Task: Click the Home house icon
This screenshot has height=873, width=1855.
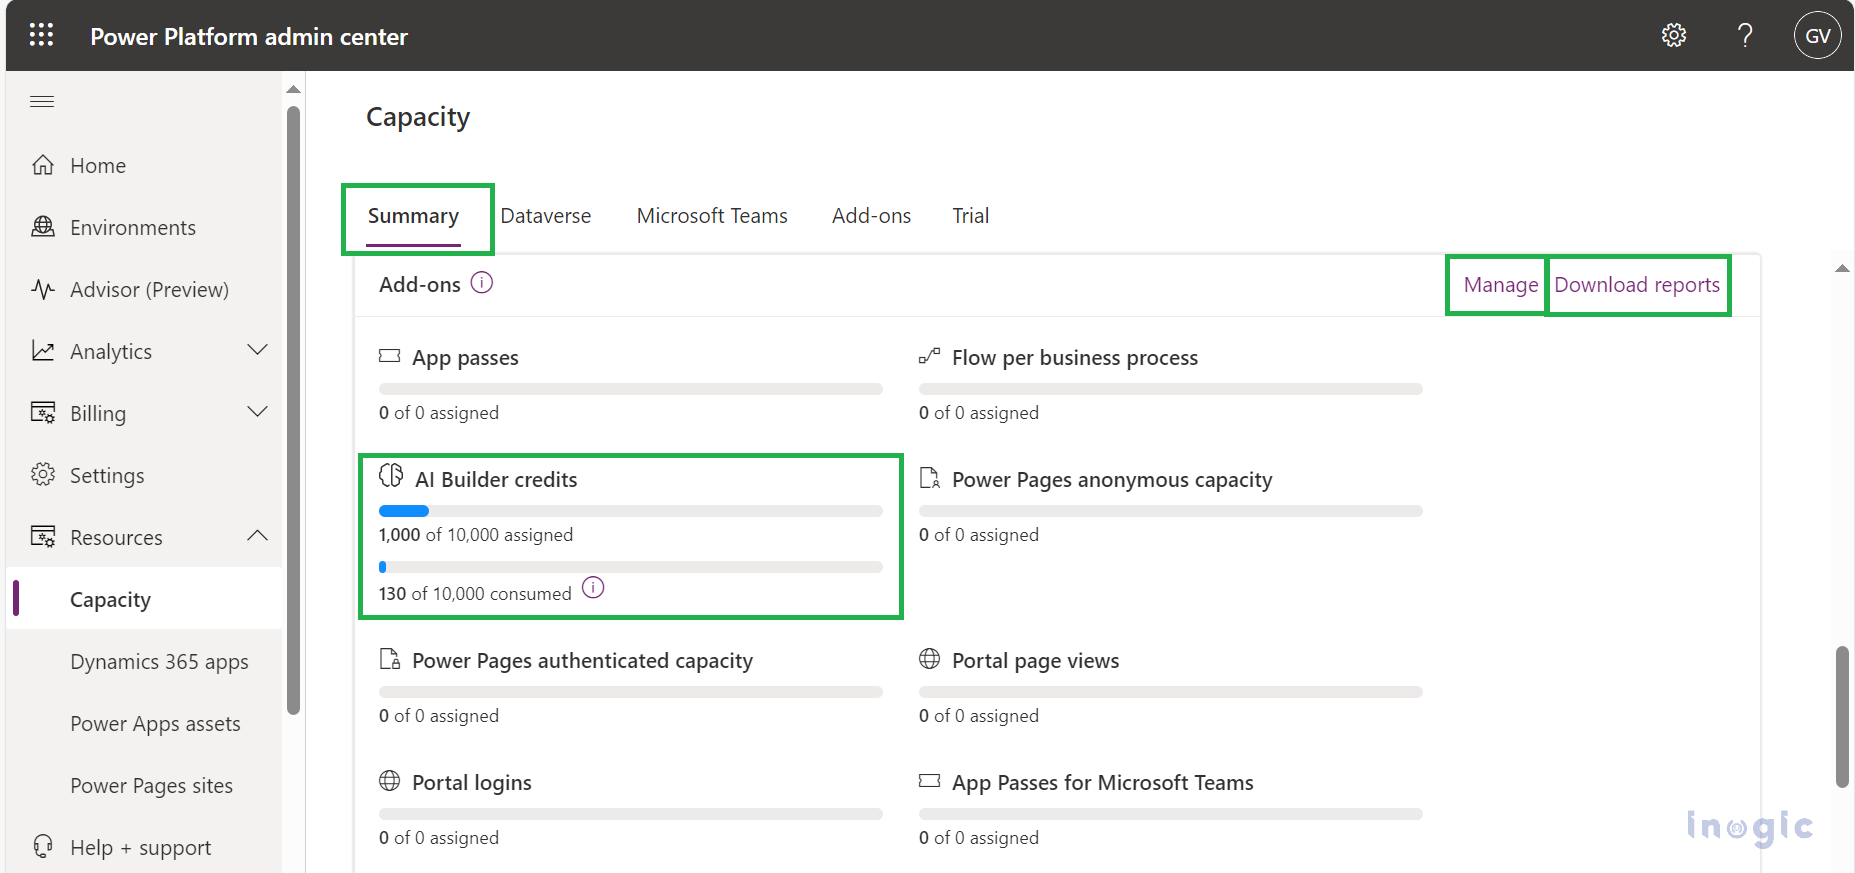Action: pyautogui.click(x=43, y=165)
